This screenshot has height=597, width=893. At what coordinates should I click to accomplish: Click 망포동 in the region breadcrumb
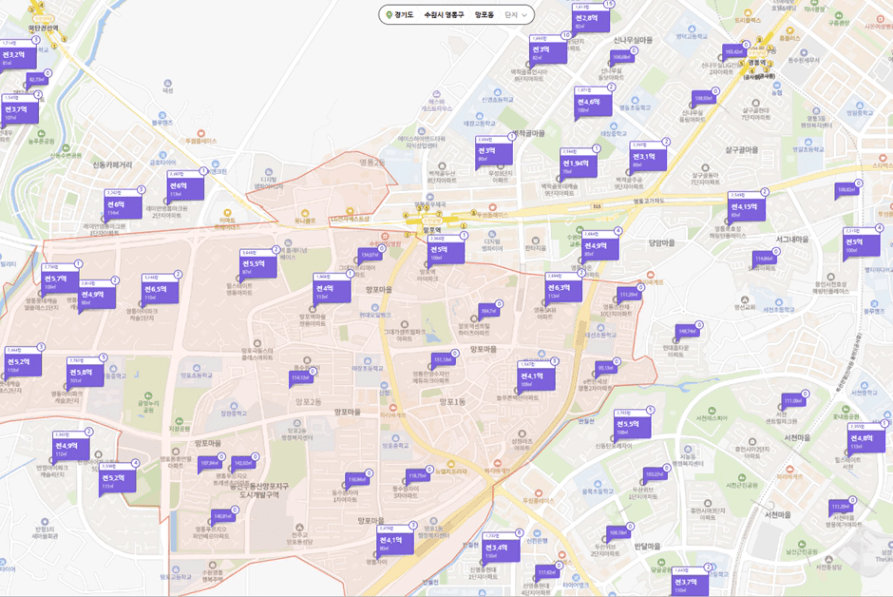point(484,15)
